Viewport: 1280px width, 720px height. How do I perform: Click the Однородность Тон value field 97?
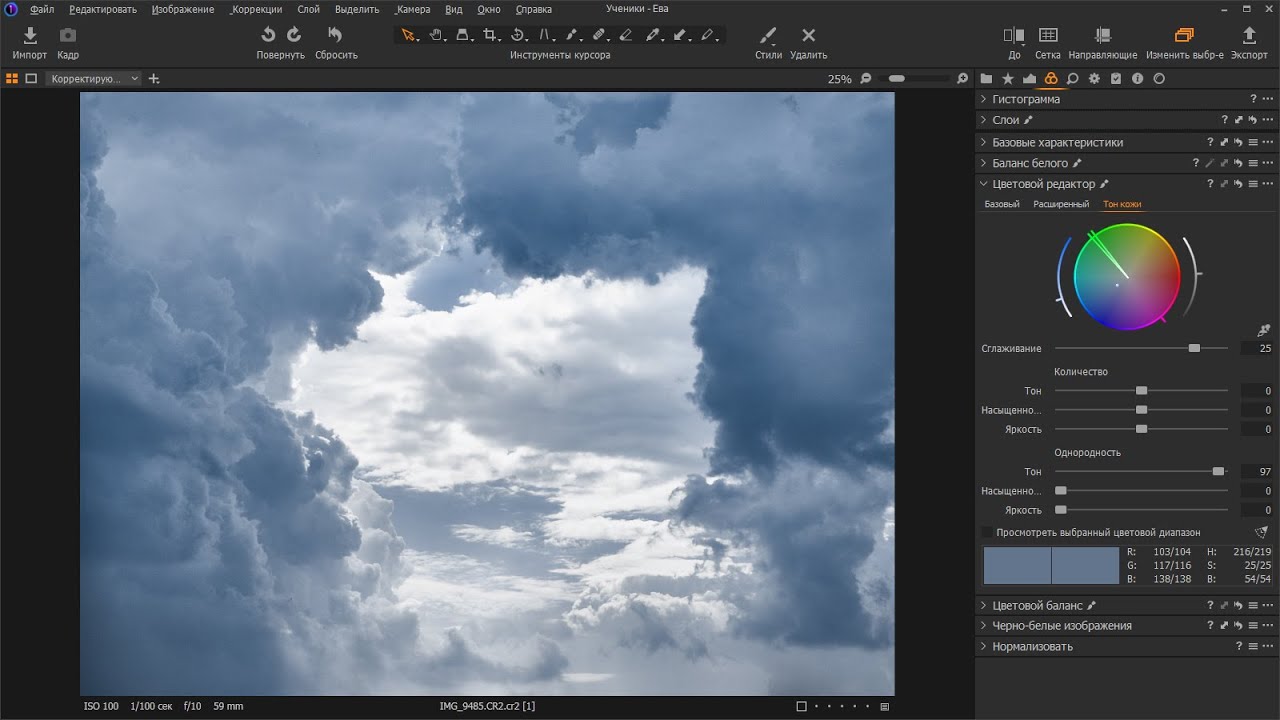click(1257, 471)
